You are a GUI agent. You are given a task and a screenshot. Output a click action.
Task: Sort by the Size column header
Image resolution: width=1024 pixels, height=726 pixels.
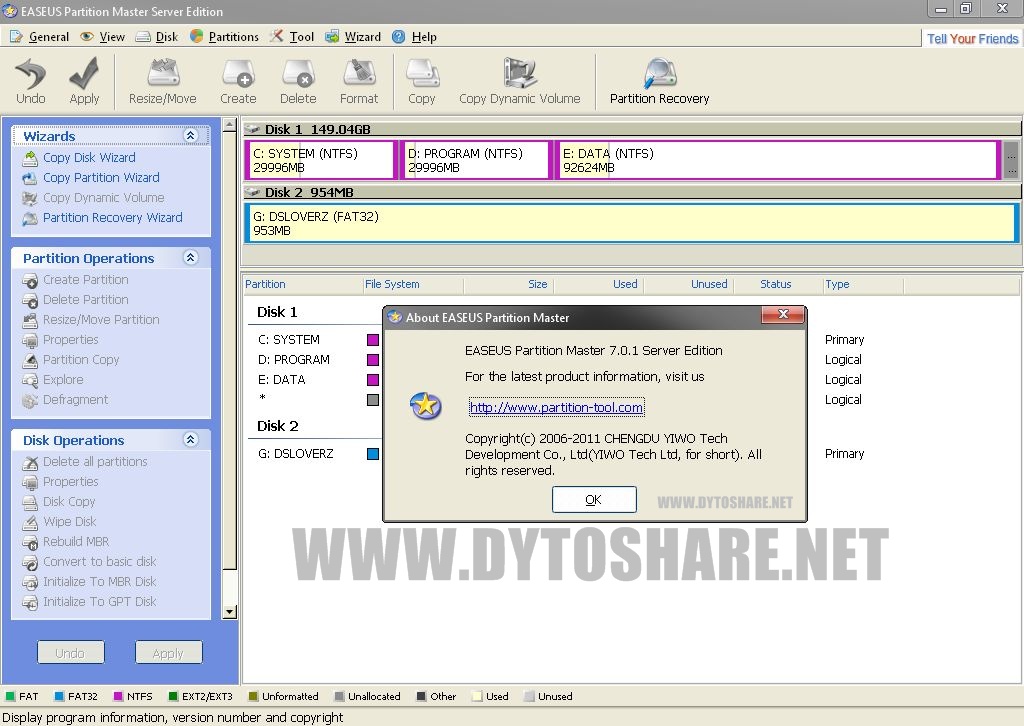pos(509,285)
